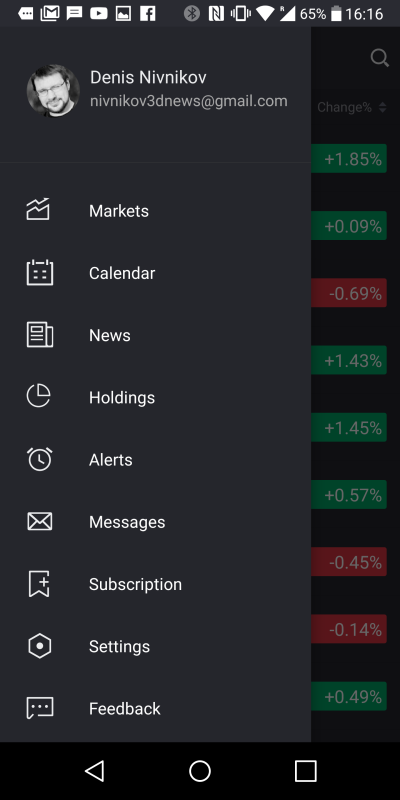
Task: Tap the Markets chart icon
Action: pyautogui.click(x=38, y=209)
